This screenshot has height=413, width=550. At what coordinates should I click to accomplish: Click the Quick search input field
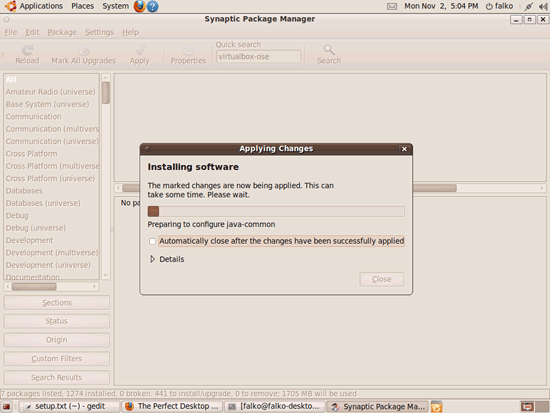click(x=258, y=56)
